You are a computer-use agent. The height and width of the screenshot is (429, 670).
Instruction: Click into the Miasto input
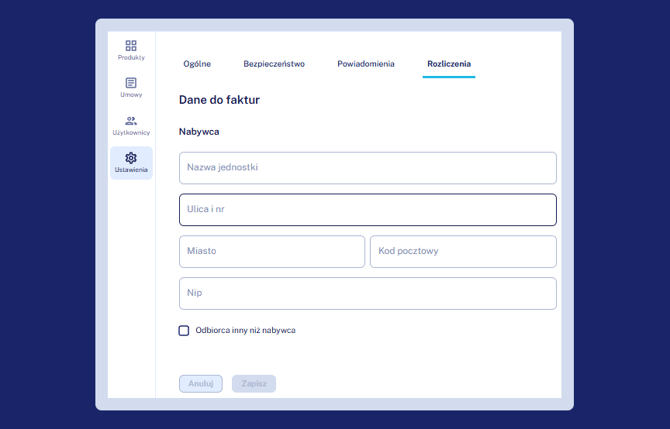[271, 252]
